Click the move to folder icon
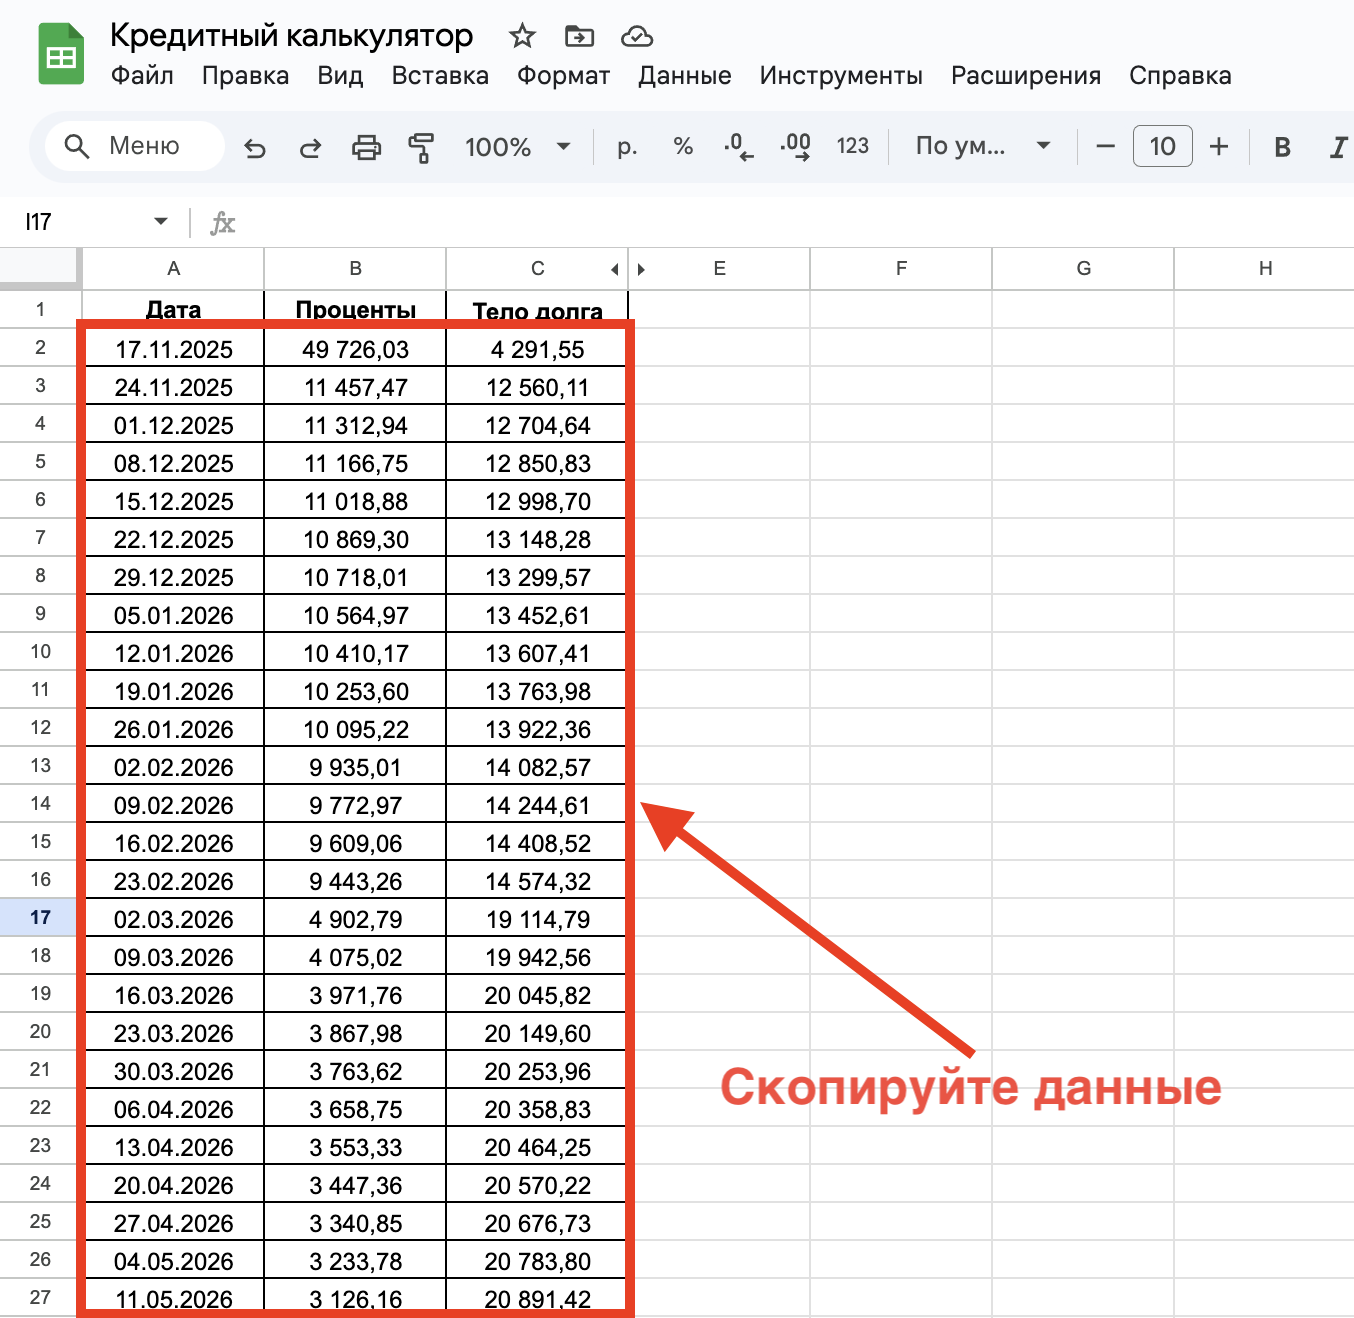The width and height of the screenshot is (1354, 1318). [579, 37]
